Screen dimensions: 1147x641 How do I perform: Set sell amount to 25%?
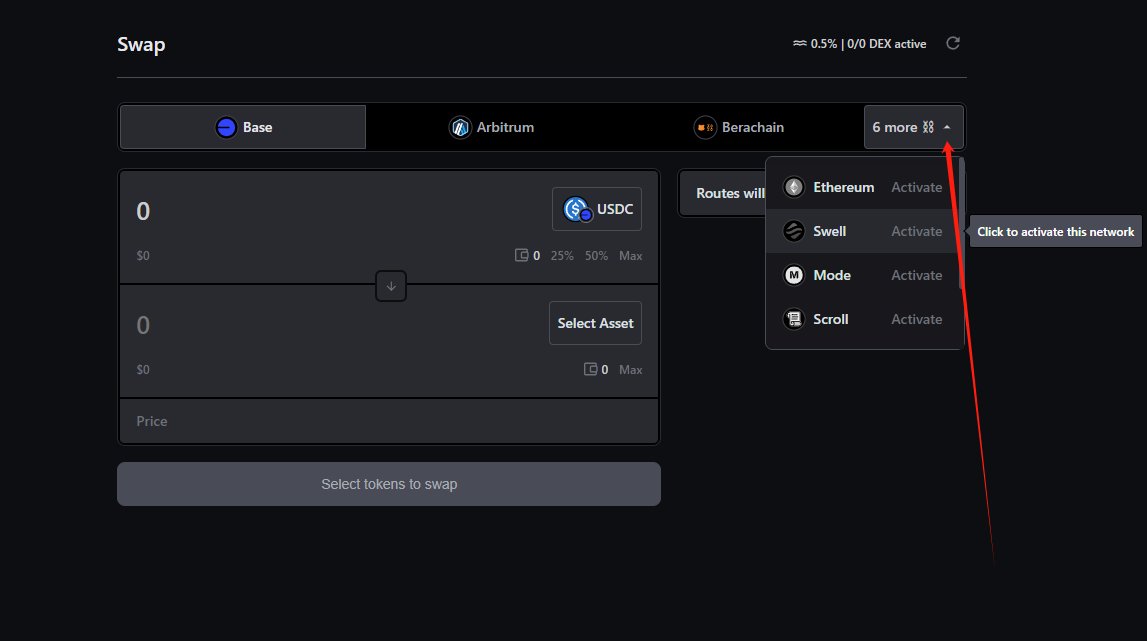pyautogui.click(x=562, y=255)
